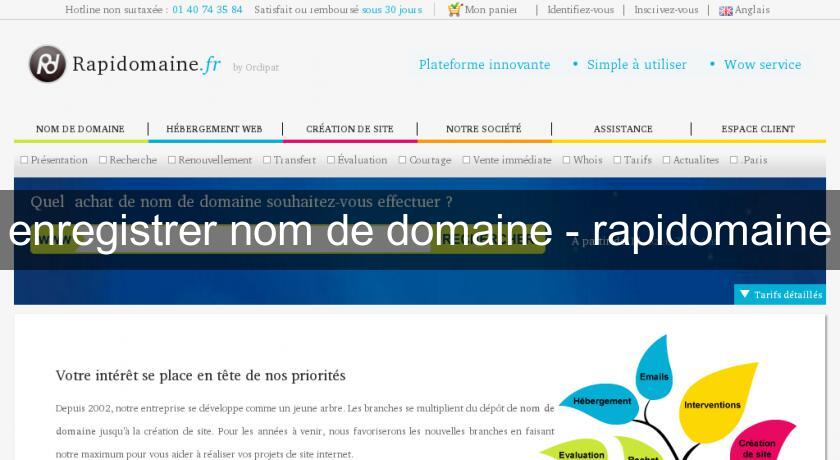Open the Hébergement Web menu

(214, 129)
